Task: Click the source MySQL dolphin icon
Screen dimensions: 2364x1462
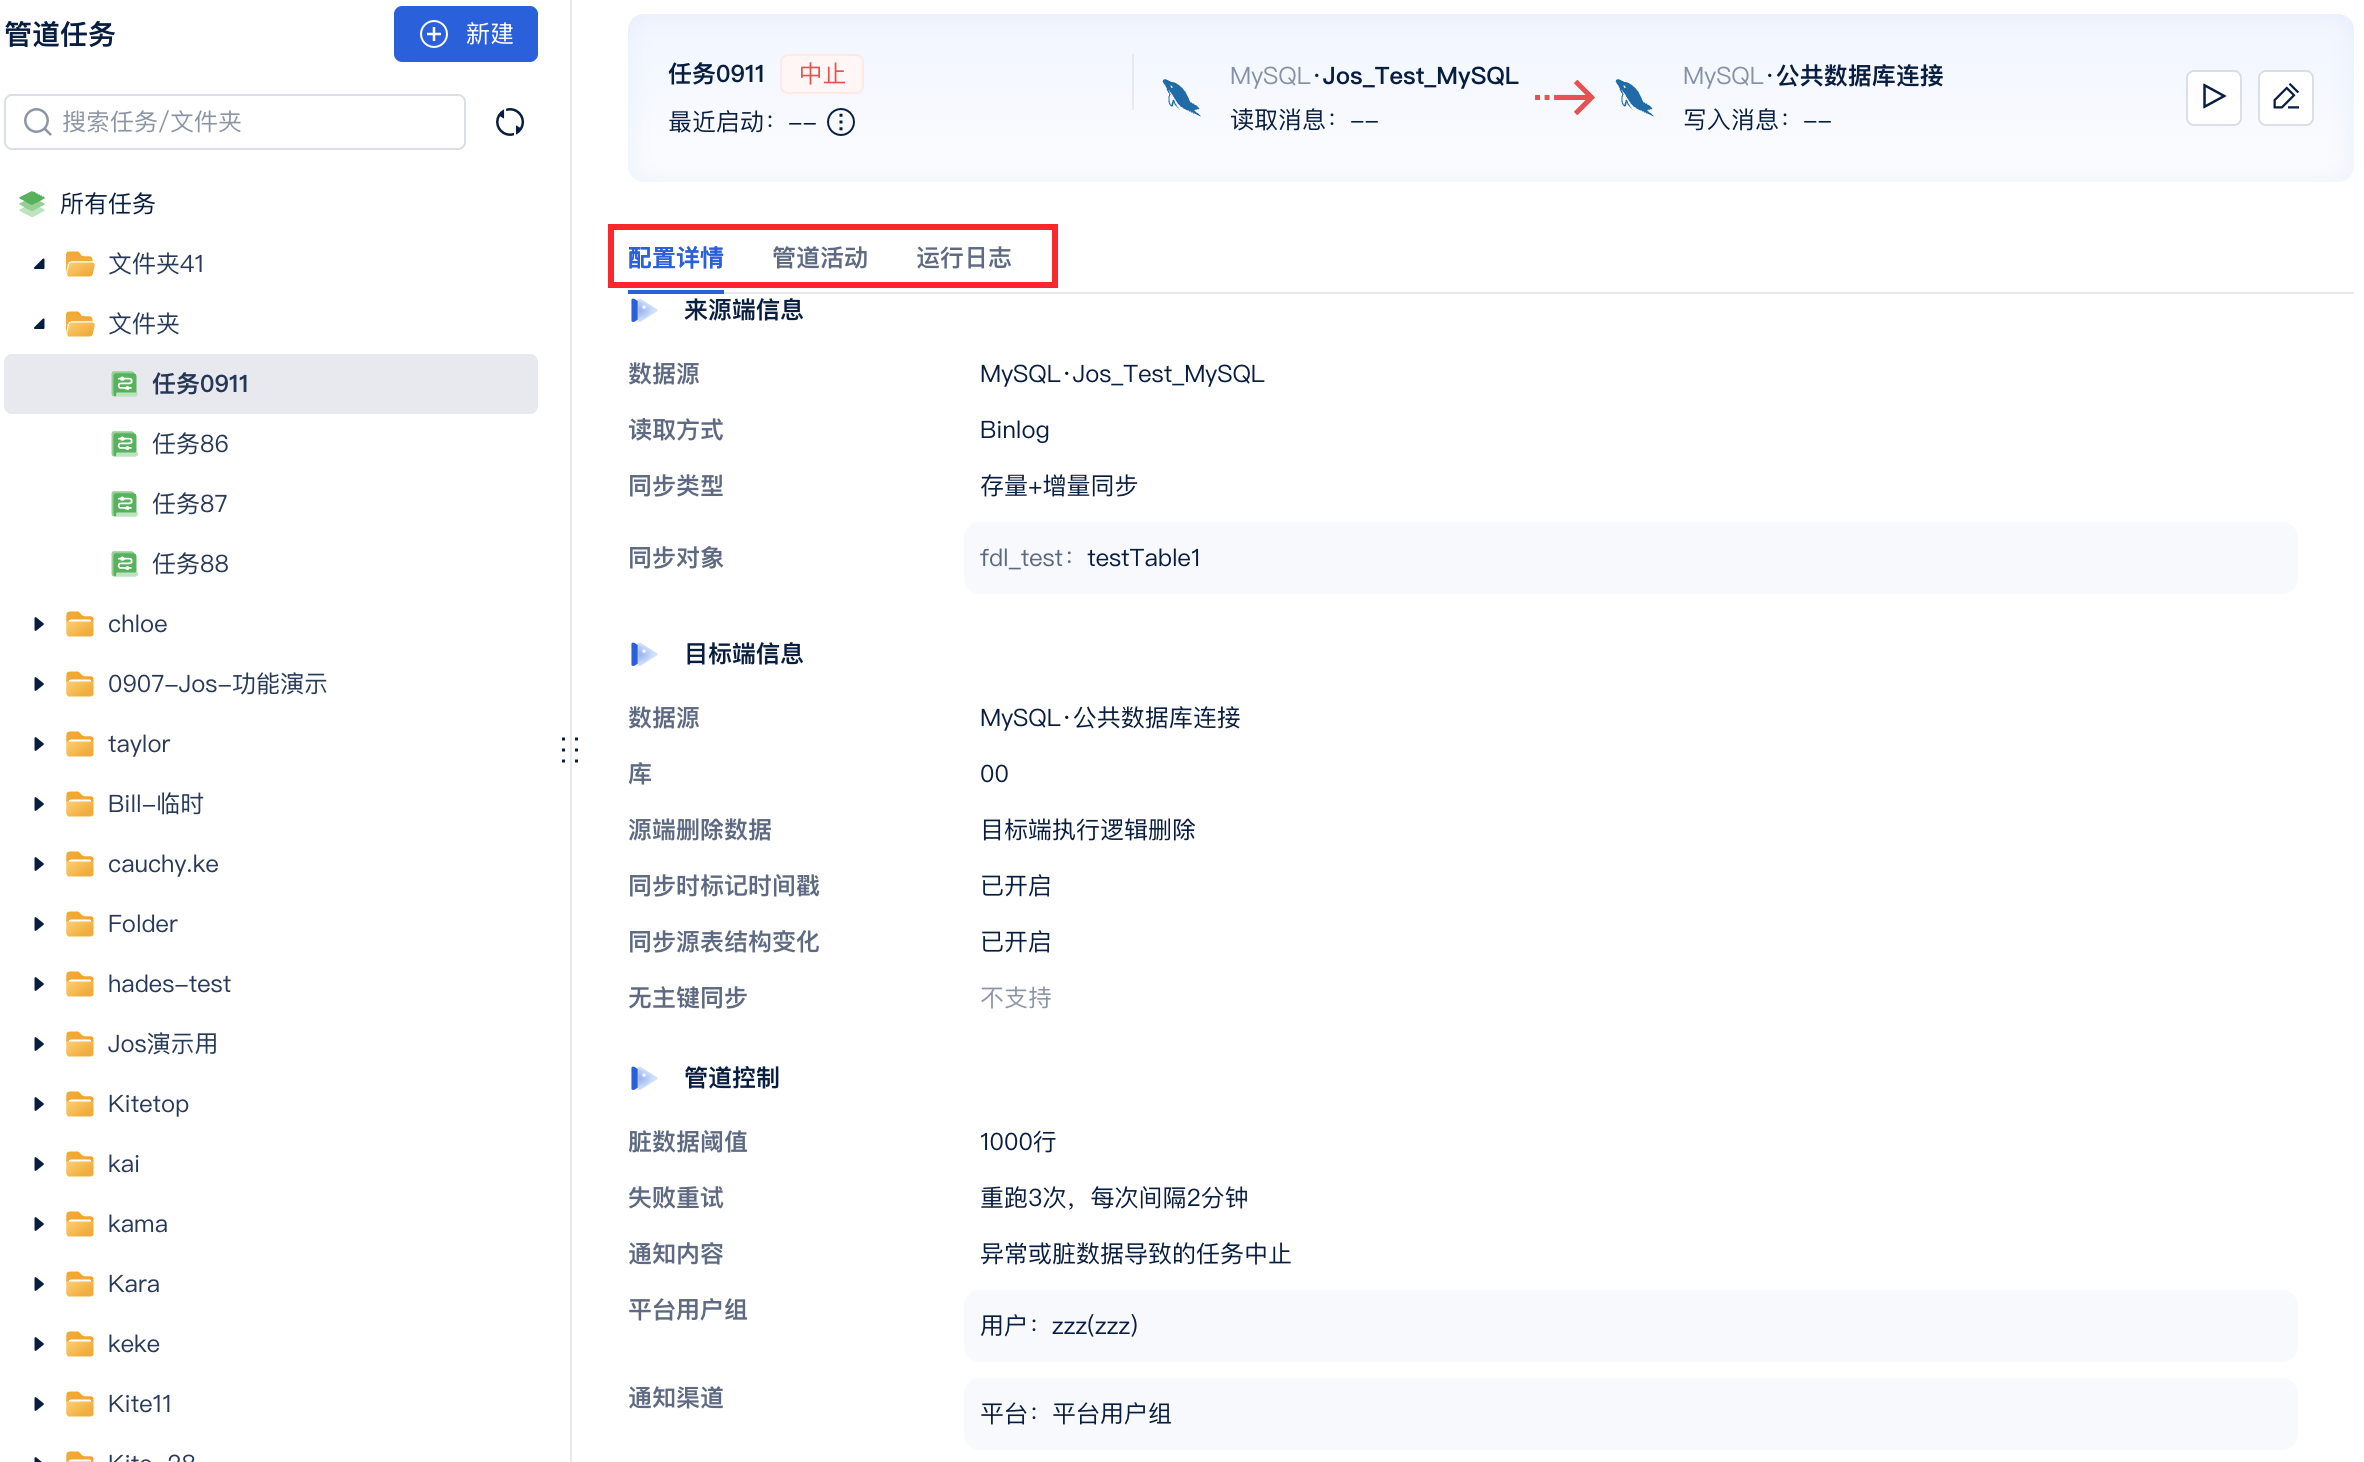Action: coord(1181,97)
